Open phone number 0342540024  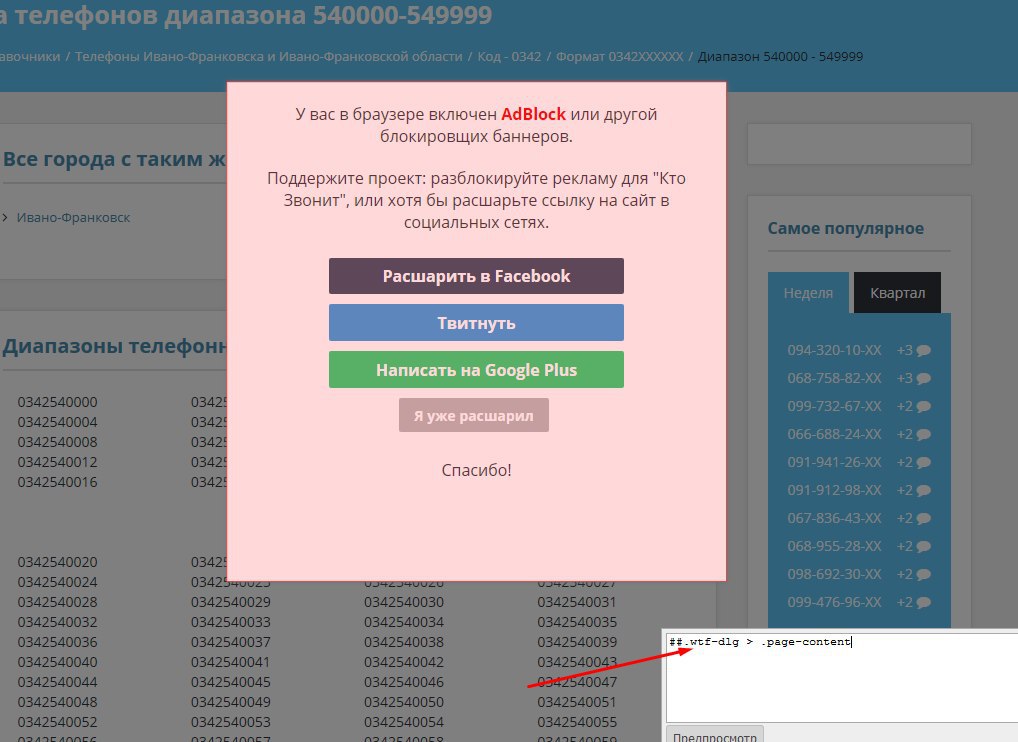(x=57, y=582)
